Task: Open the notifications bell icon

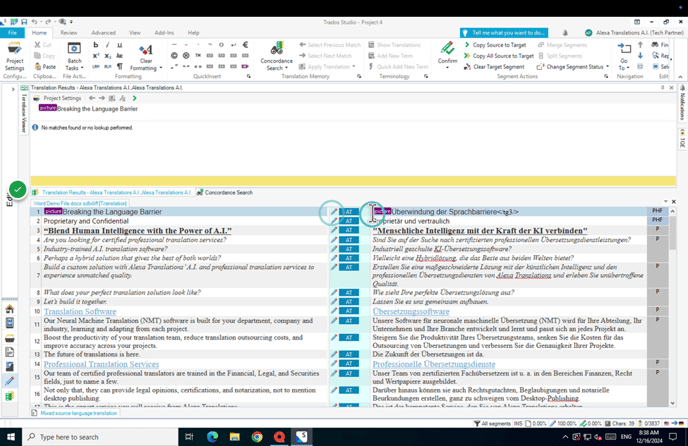Action: pyautogui.click(x=565, y=32)
